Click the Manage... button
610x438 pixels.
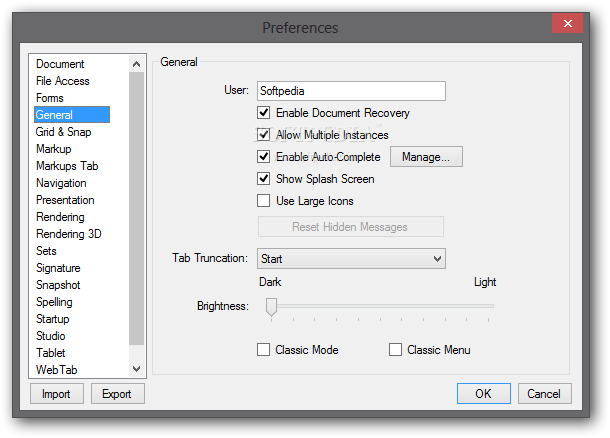point(426,157)
